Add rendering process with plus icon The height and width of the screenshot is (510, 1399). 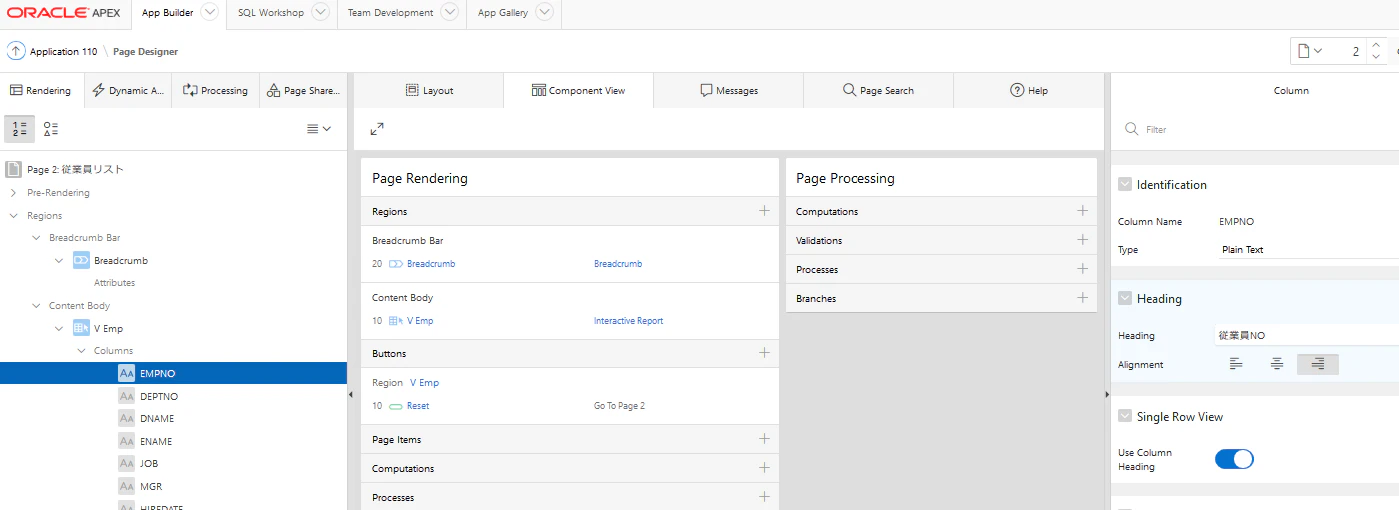pyautogui.click(x=764, y=497)
